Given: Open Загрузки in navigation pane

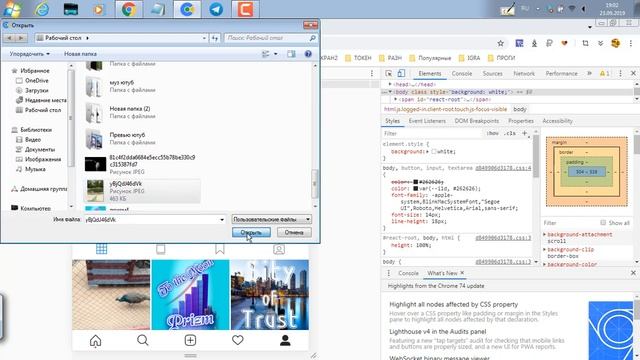Looking at the screenshot, I should [36, 90].
